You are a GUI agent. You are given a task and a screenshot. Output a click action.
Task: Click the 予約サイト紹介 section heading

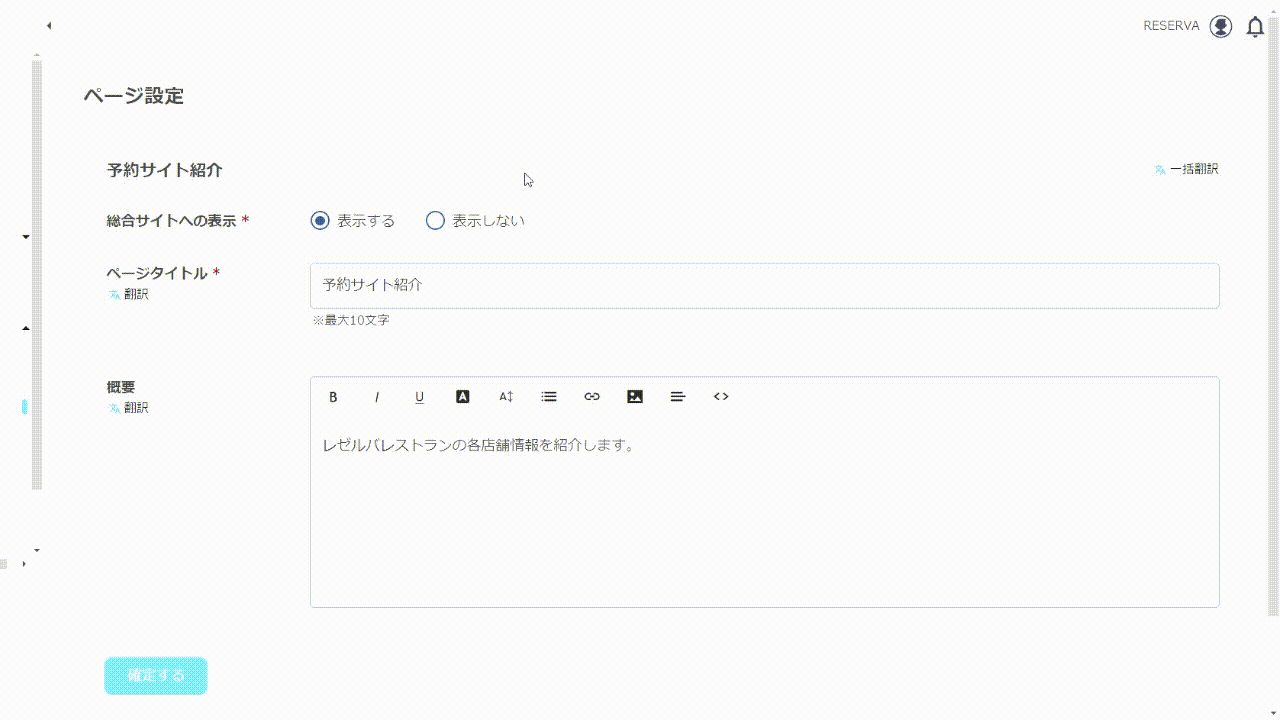coord(165,170)
